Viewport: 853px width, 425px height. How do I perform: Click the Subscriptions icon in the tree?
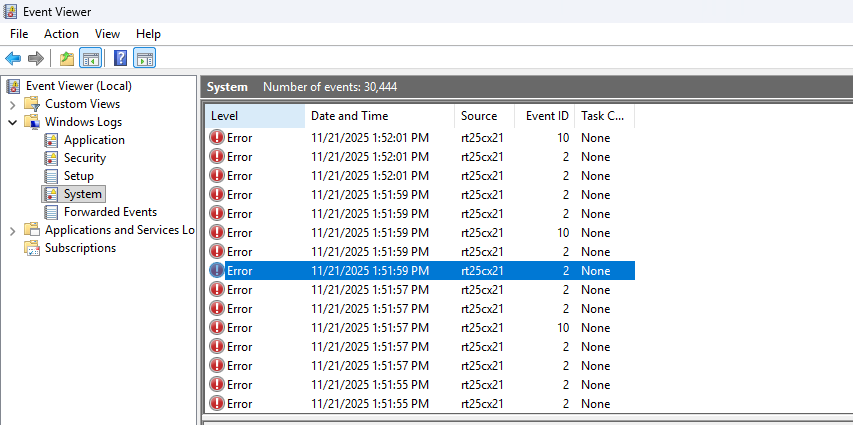32,248
